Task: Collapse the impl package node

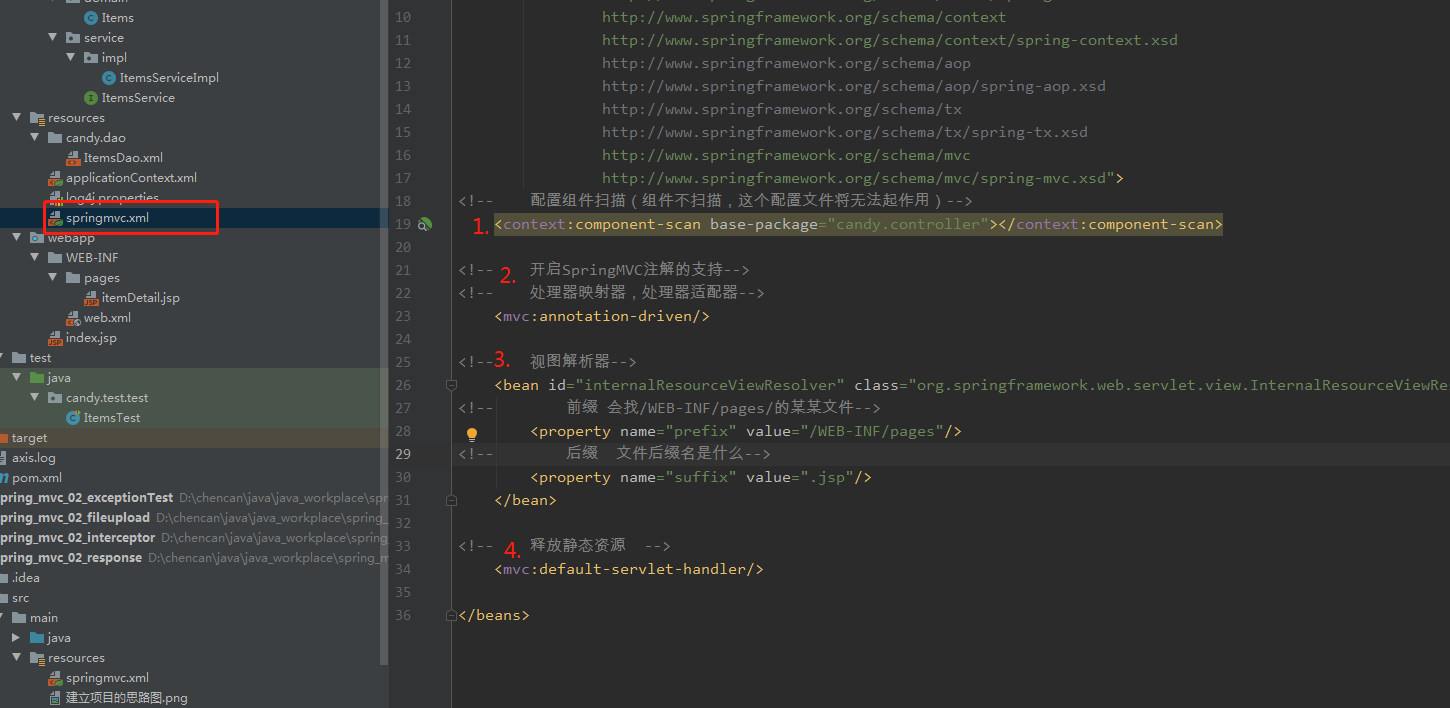Action: coord(71,58)
